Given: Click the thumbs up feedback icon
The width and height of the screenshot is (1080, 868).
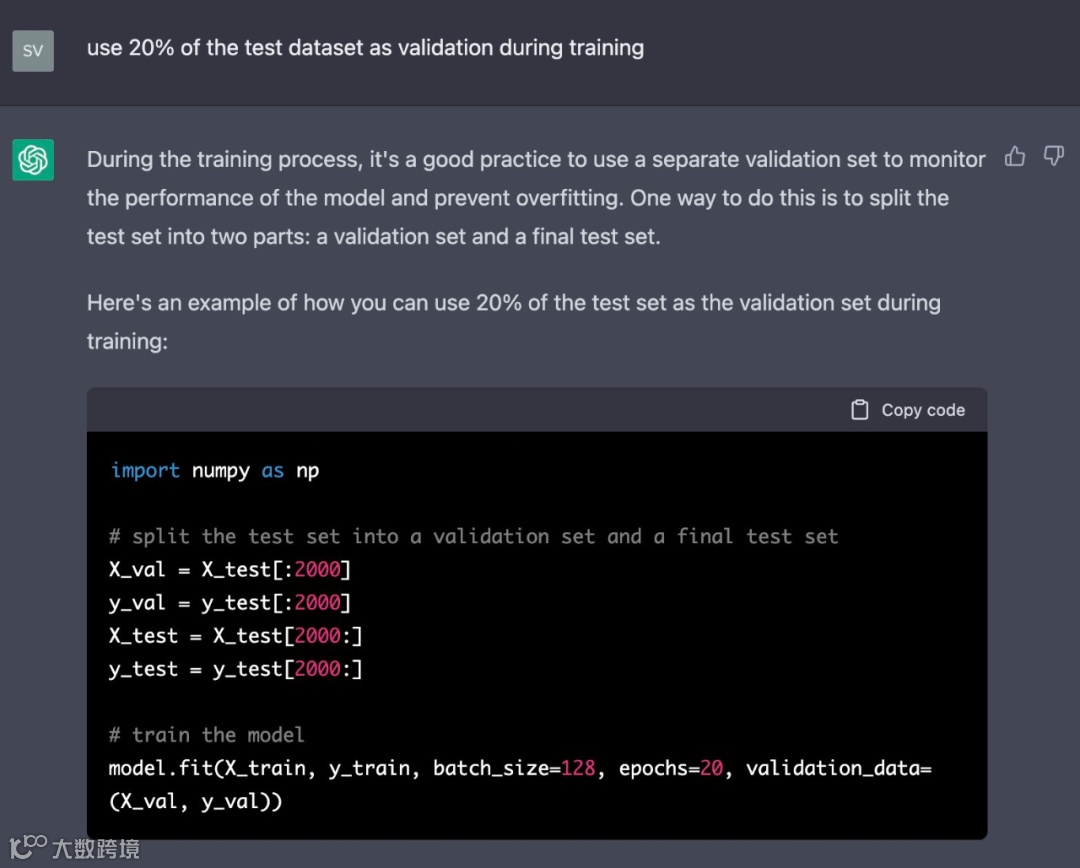Looking at the screenshot, I should (x=1015, y=156).
